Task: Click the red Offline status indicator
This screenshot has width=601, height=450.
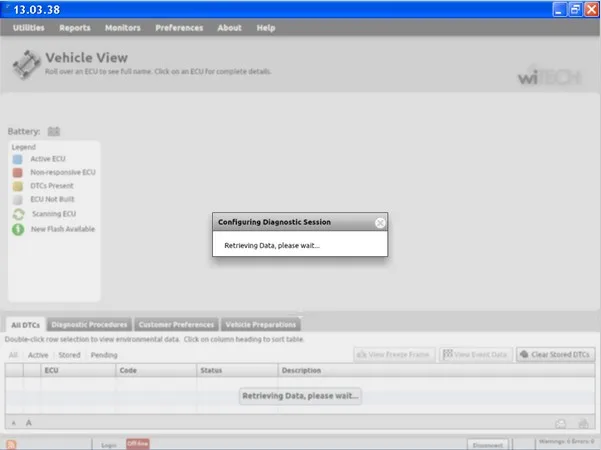Action: tap(138, 444)
